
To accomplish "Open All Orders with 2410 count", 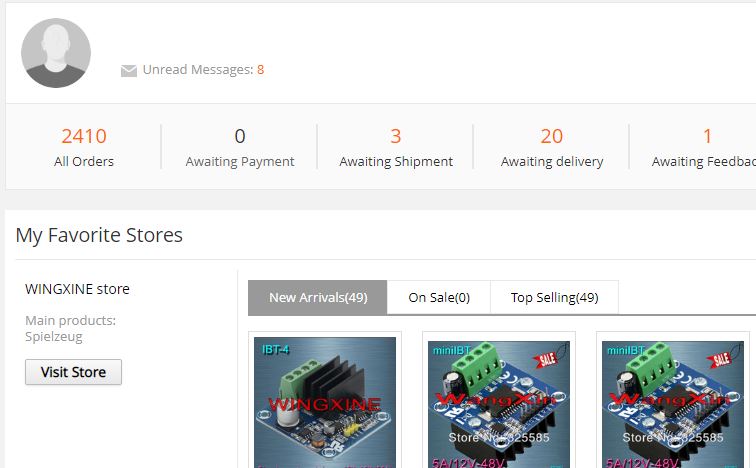I will pyautogui.click(x=84, y=147).
